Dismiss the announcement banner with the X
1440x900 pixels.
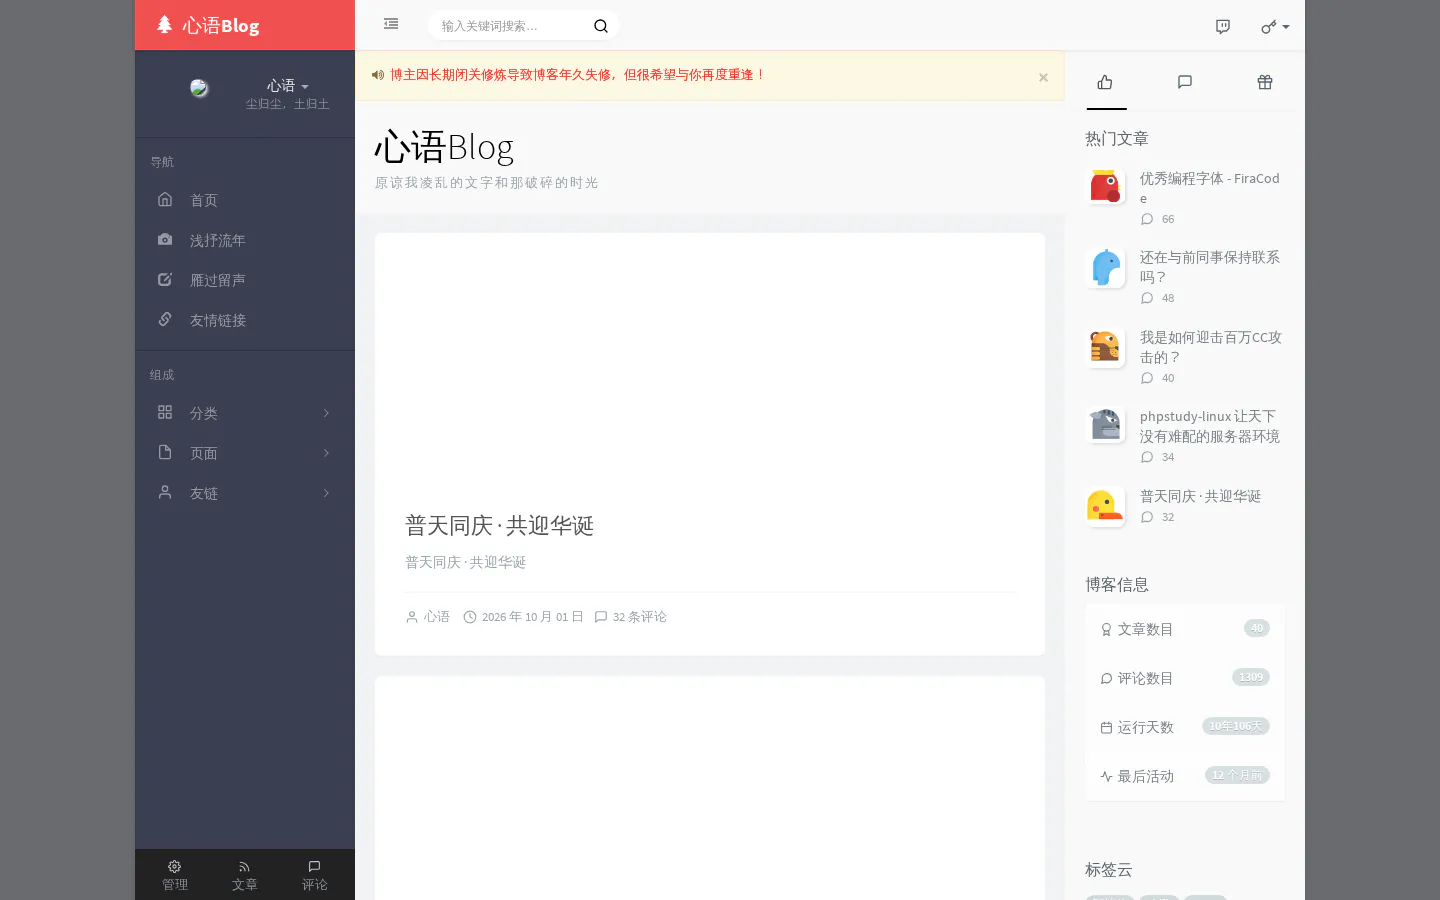pos(1043,77)
